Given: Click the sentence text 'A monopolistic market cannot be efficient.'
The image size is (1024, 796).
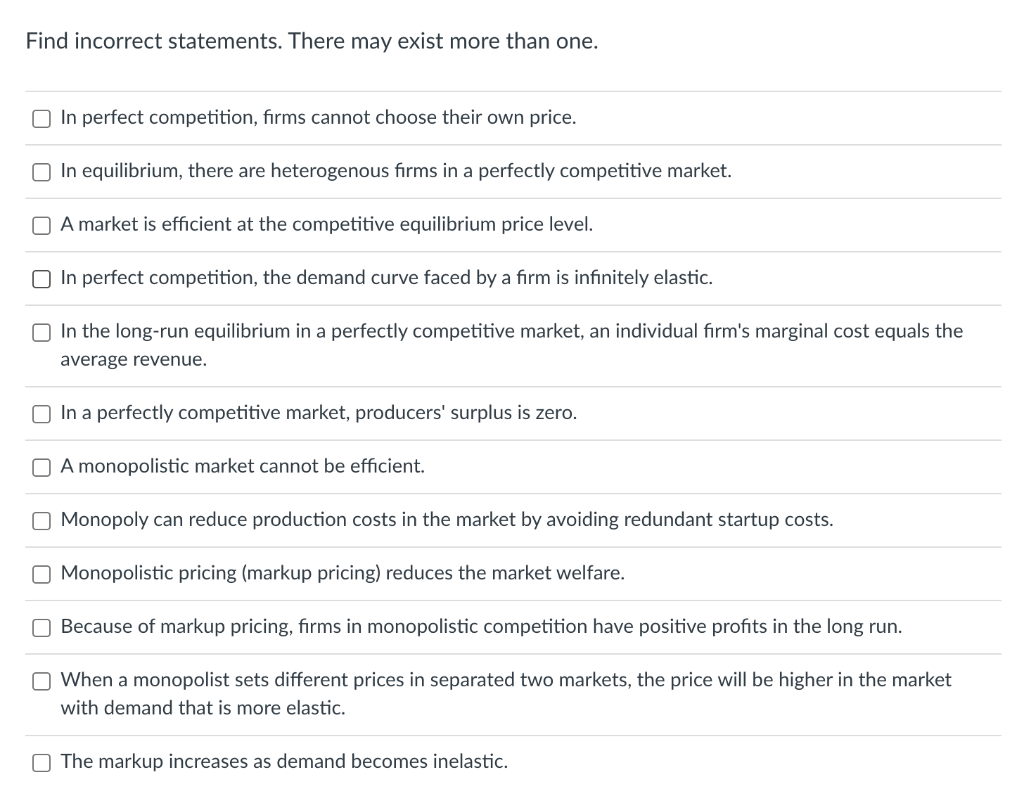Looking at the screenshot, I should click(x=242, y=466).
